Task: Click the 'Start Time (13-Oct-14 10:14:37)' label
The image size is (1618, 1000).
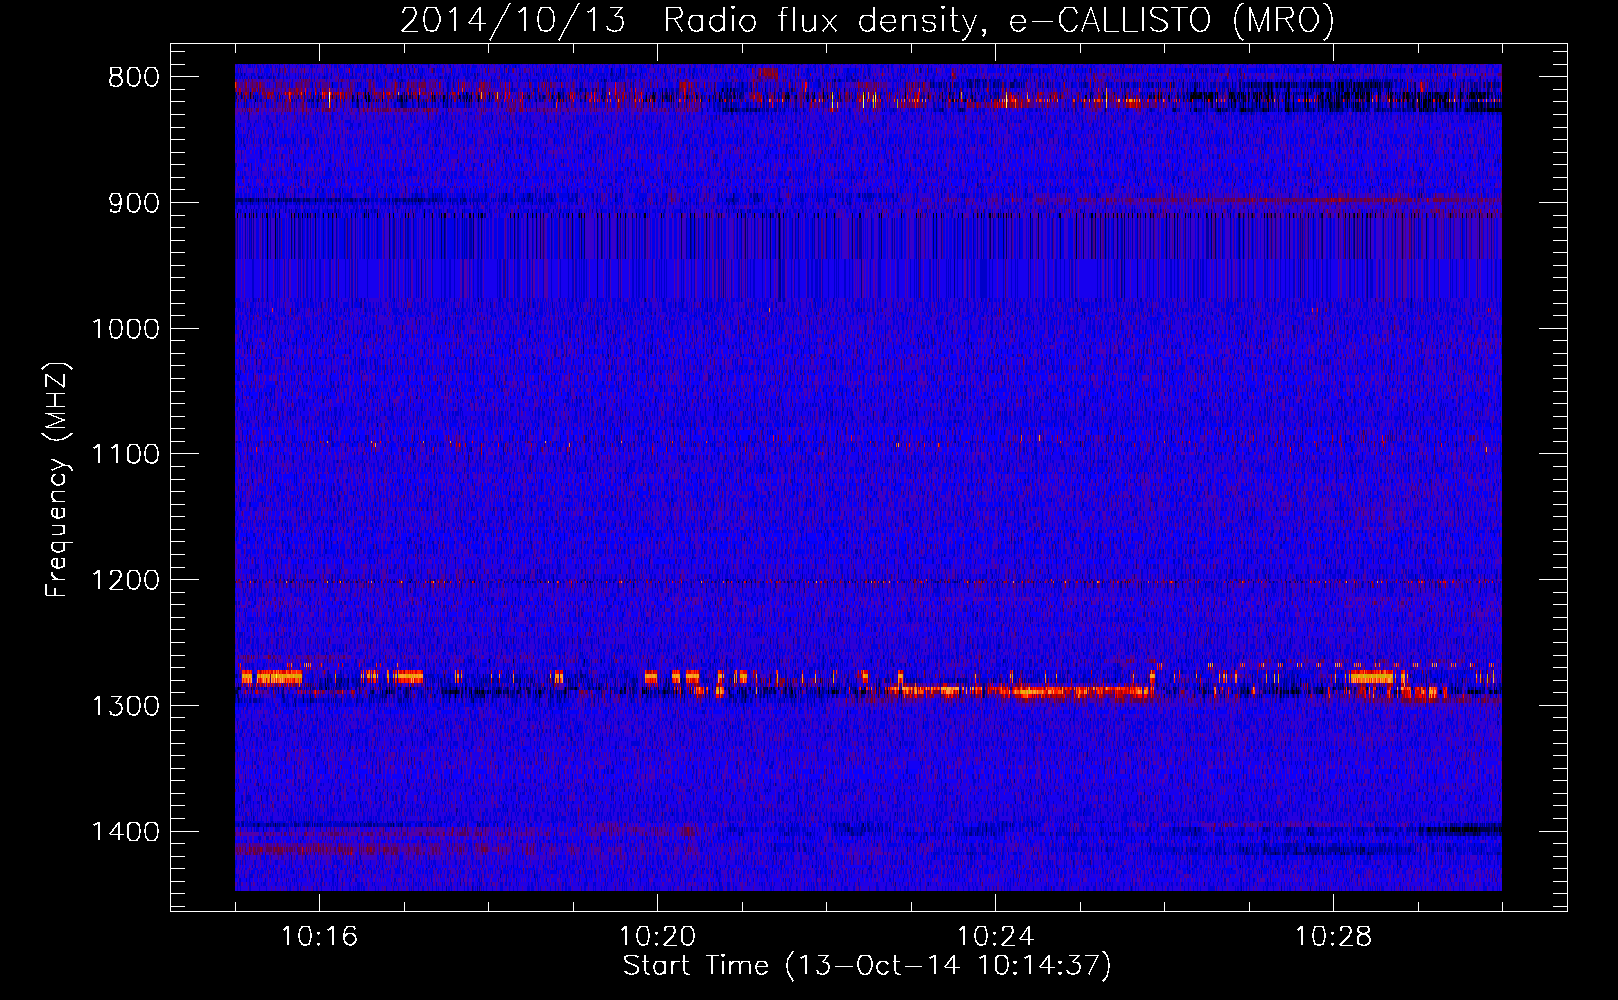Action: [x=867, y=966]
